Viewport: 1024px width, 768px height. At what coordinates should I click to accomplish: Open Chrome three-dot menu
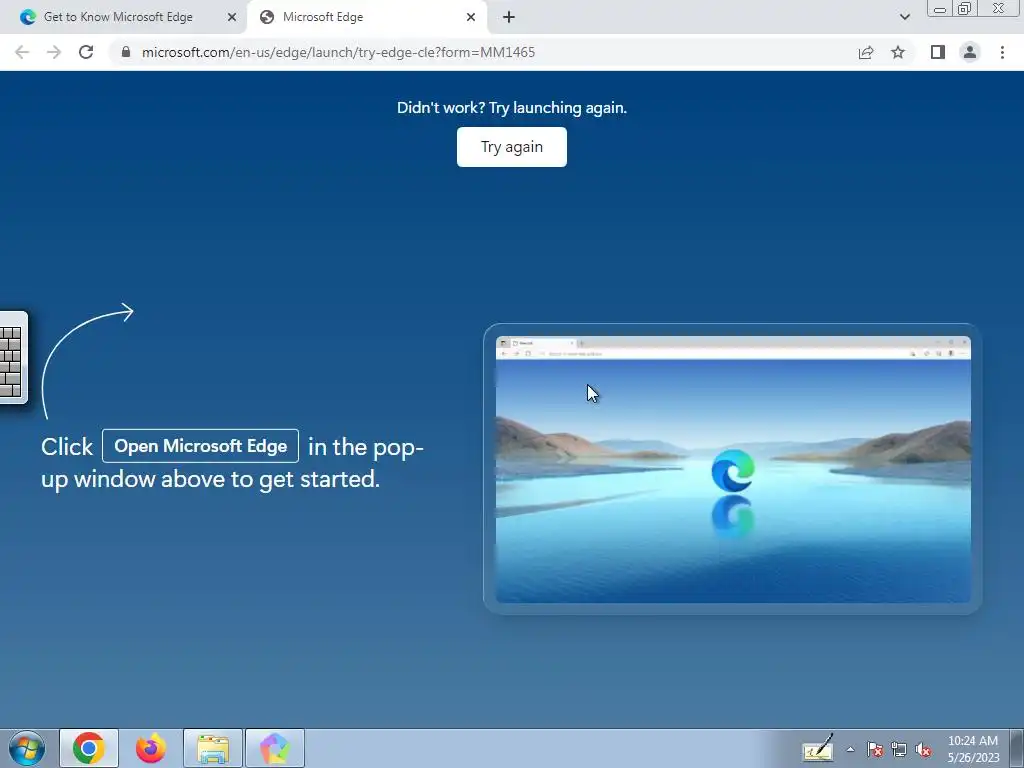coord(1002,52)
